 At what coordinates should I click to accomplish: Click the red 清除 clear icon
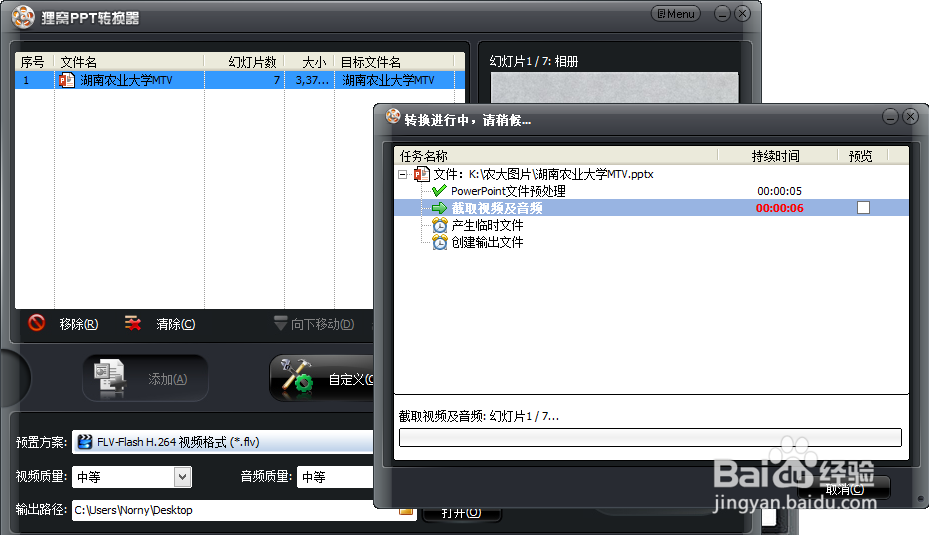[133, 323]
